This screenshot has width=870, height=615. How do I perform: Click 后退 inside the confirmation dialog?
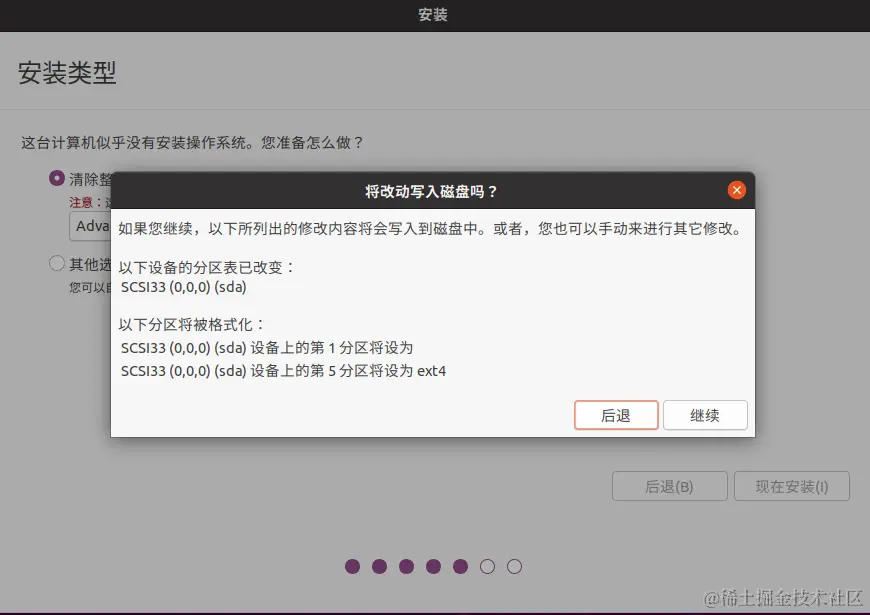pyautogui.click(x=616, y=415)
